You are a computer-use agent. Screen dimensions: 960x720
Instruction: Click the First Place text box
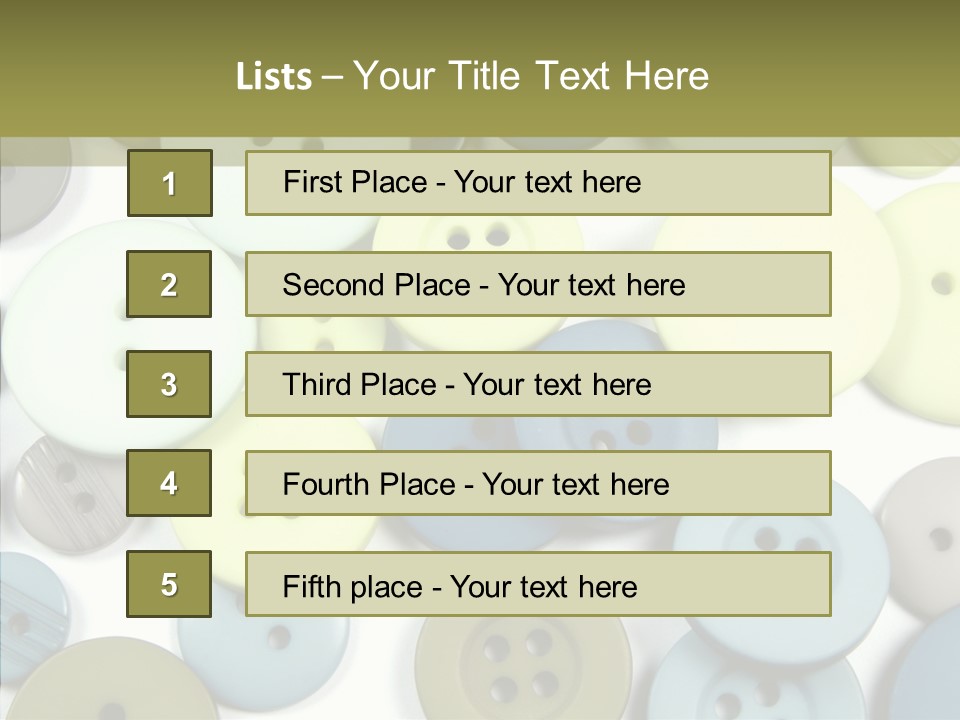538,183
